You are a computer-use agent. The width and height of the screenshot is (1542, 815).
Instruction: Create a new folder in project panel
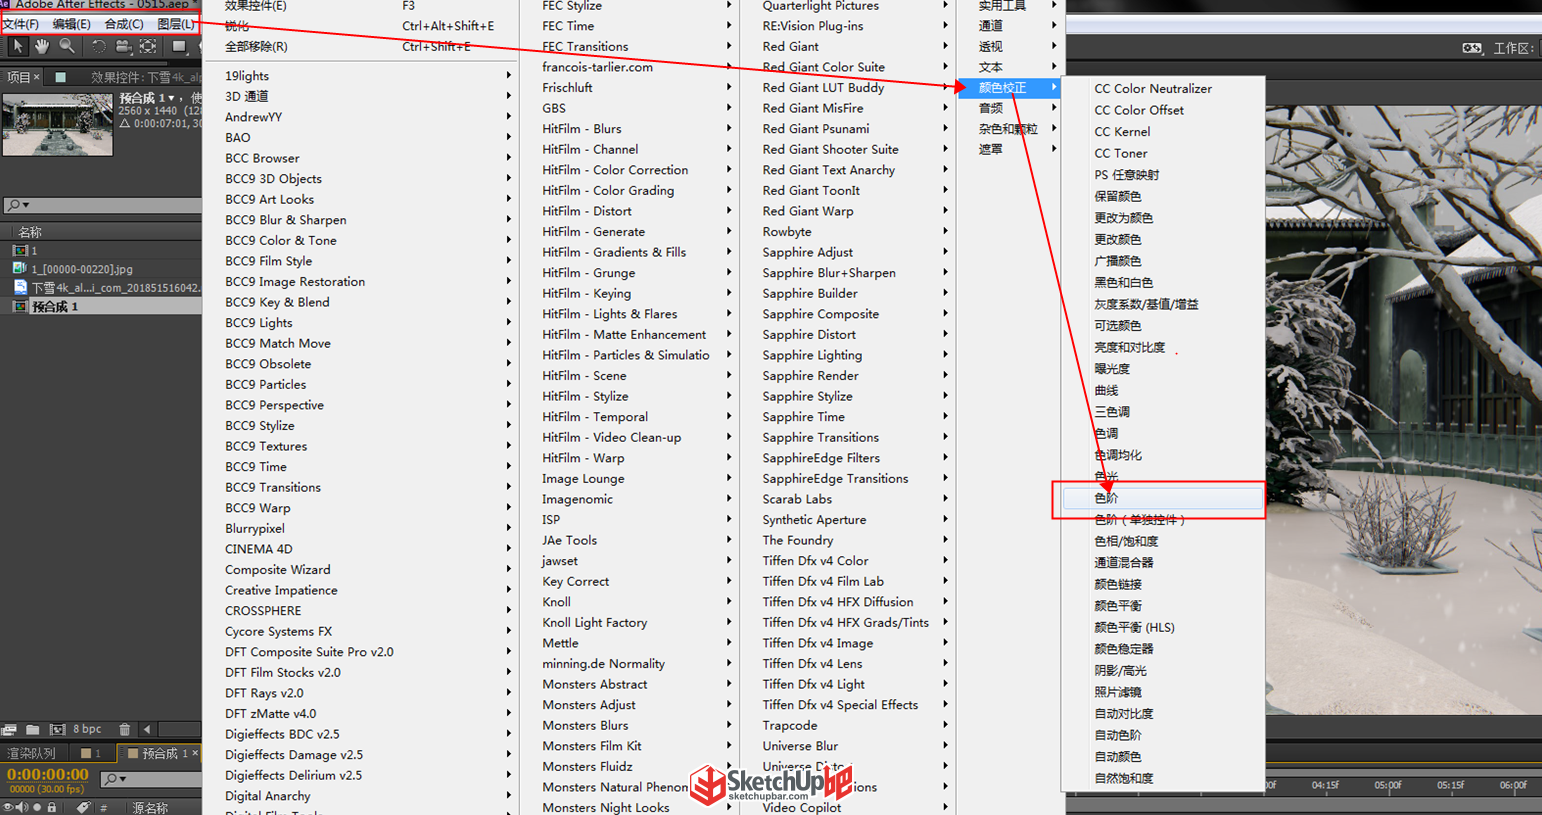pyautogui.click(x=32, y=730)
